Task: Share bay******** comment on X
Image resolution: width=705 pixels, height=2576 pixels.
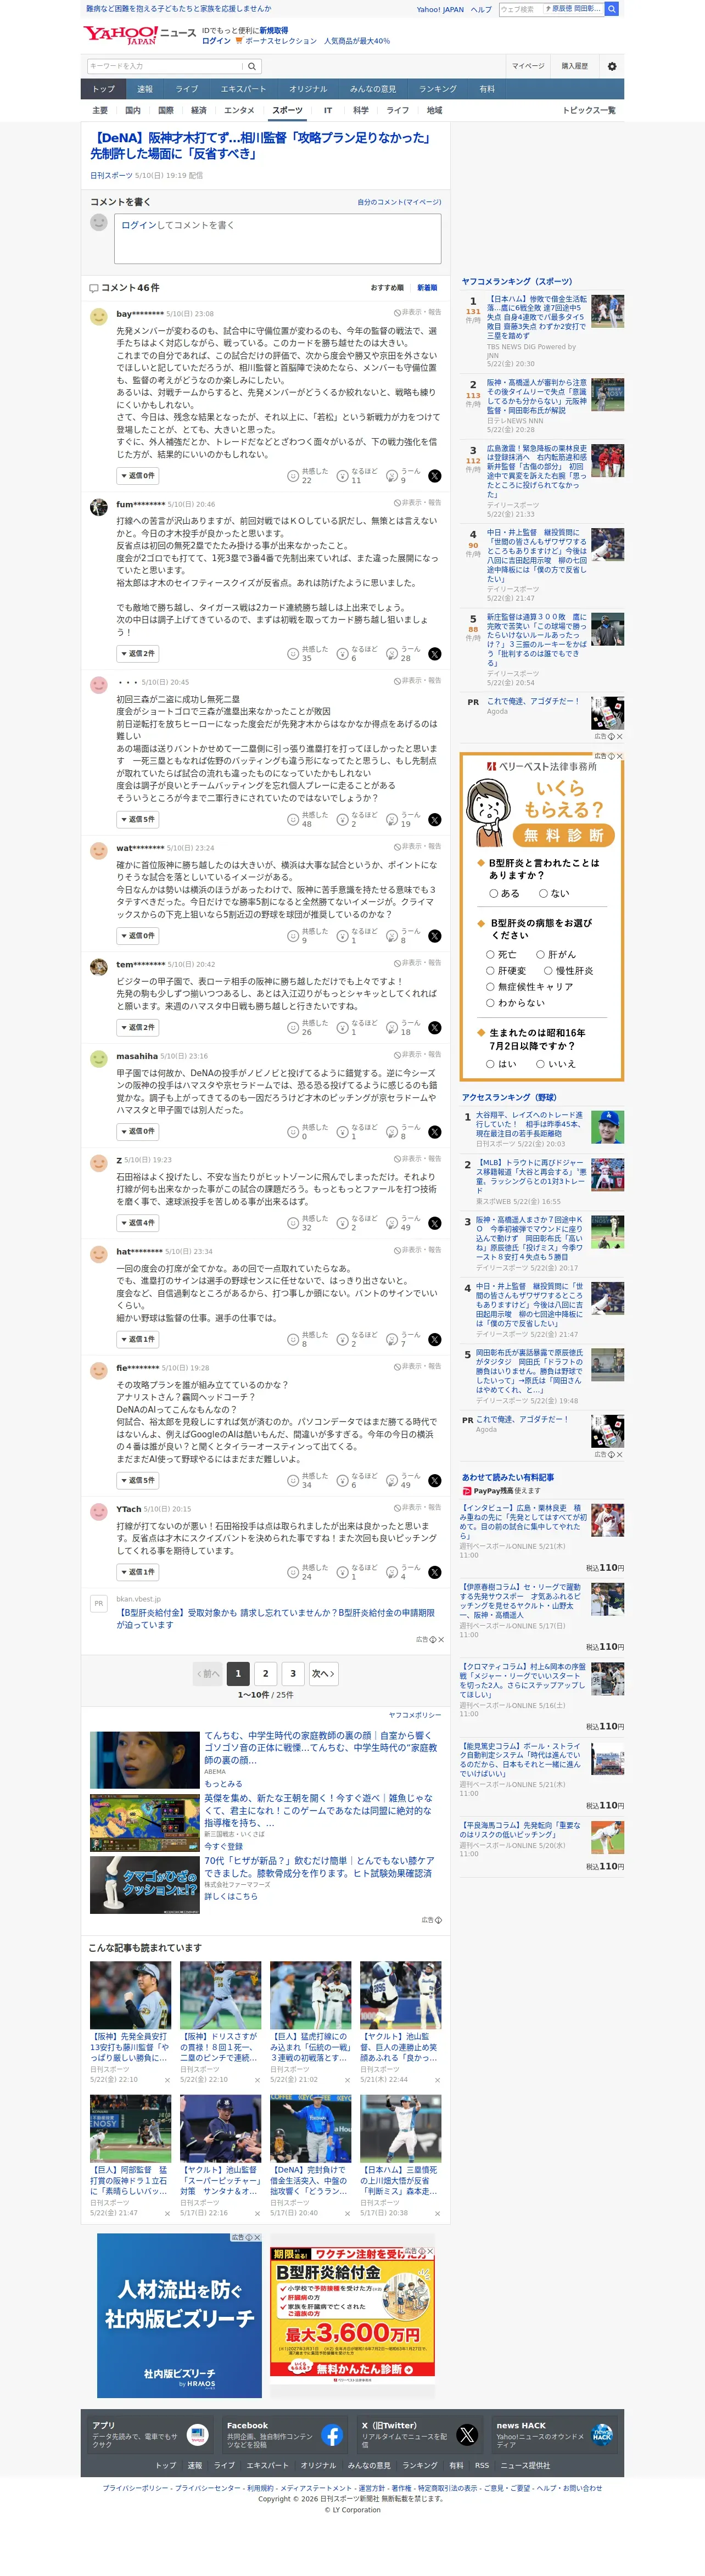Action: click(435, 476)
